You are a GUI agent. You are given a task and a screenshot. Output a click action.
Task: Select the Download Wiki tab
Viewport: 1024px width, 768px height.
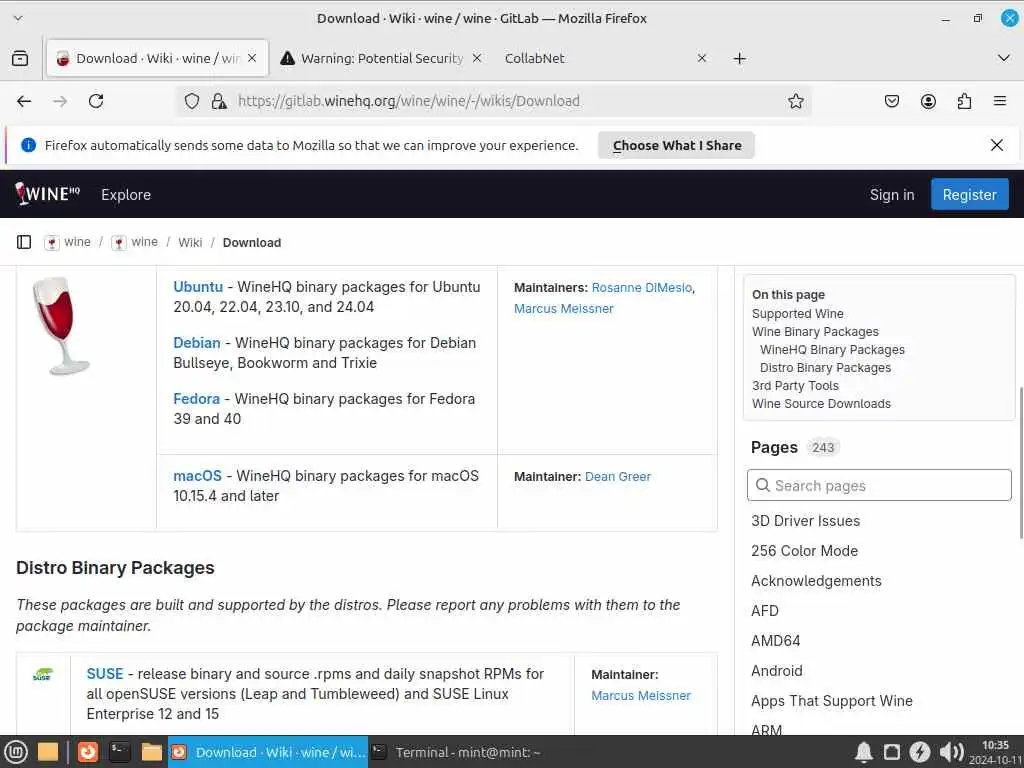[x=157, y=58]
